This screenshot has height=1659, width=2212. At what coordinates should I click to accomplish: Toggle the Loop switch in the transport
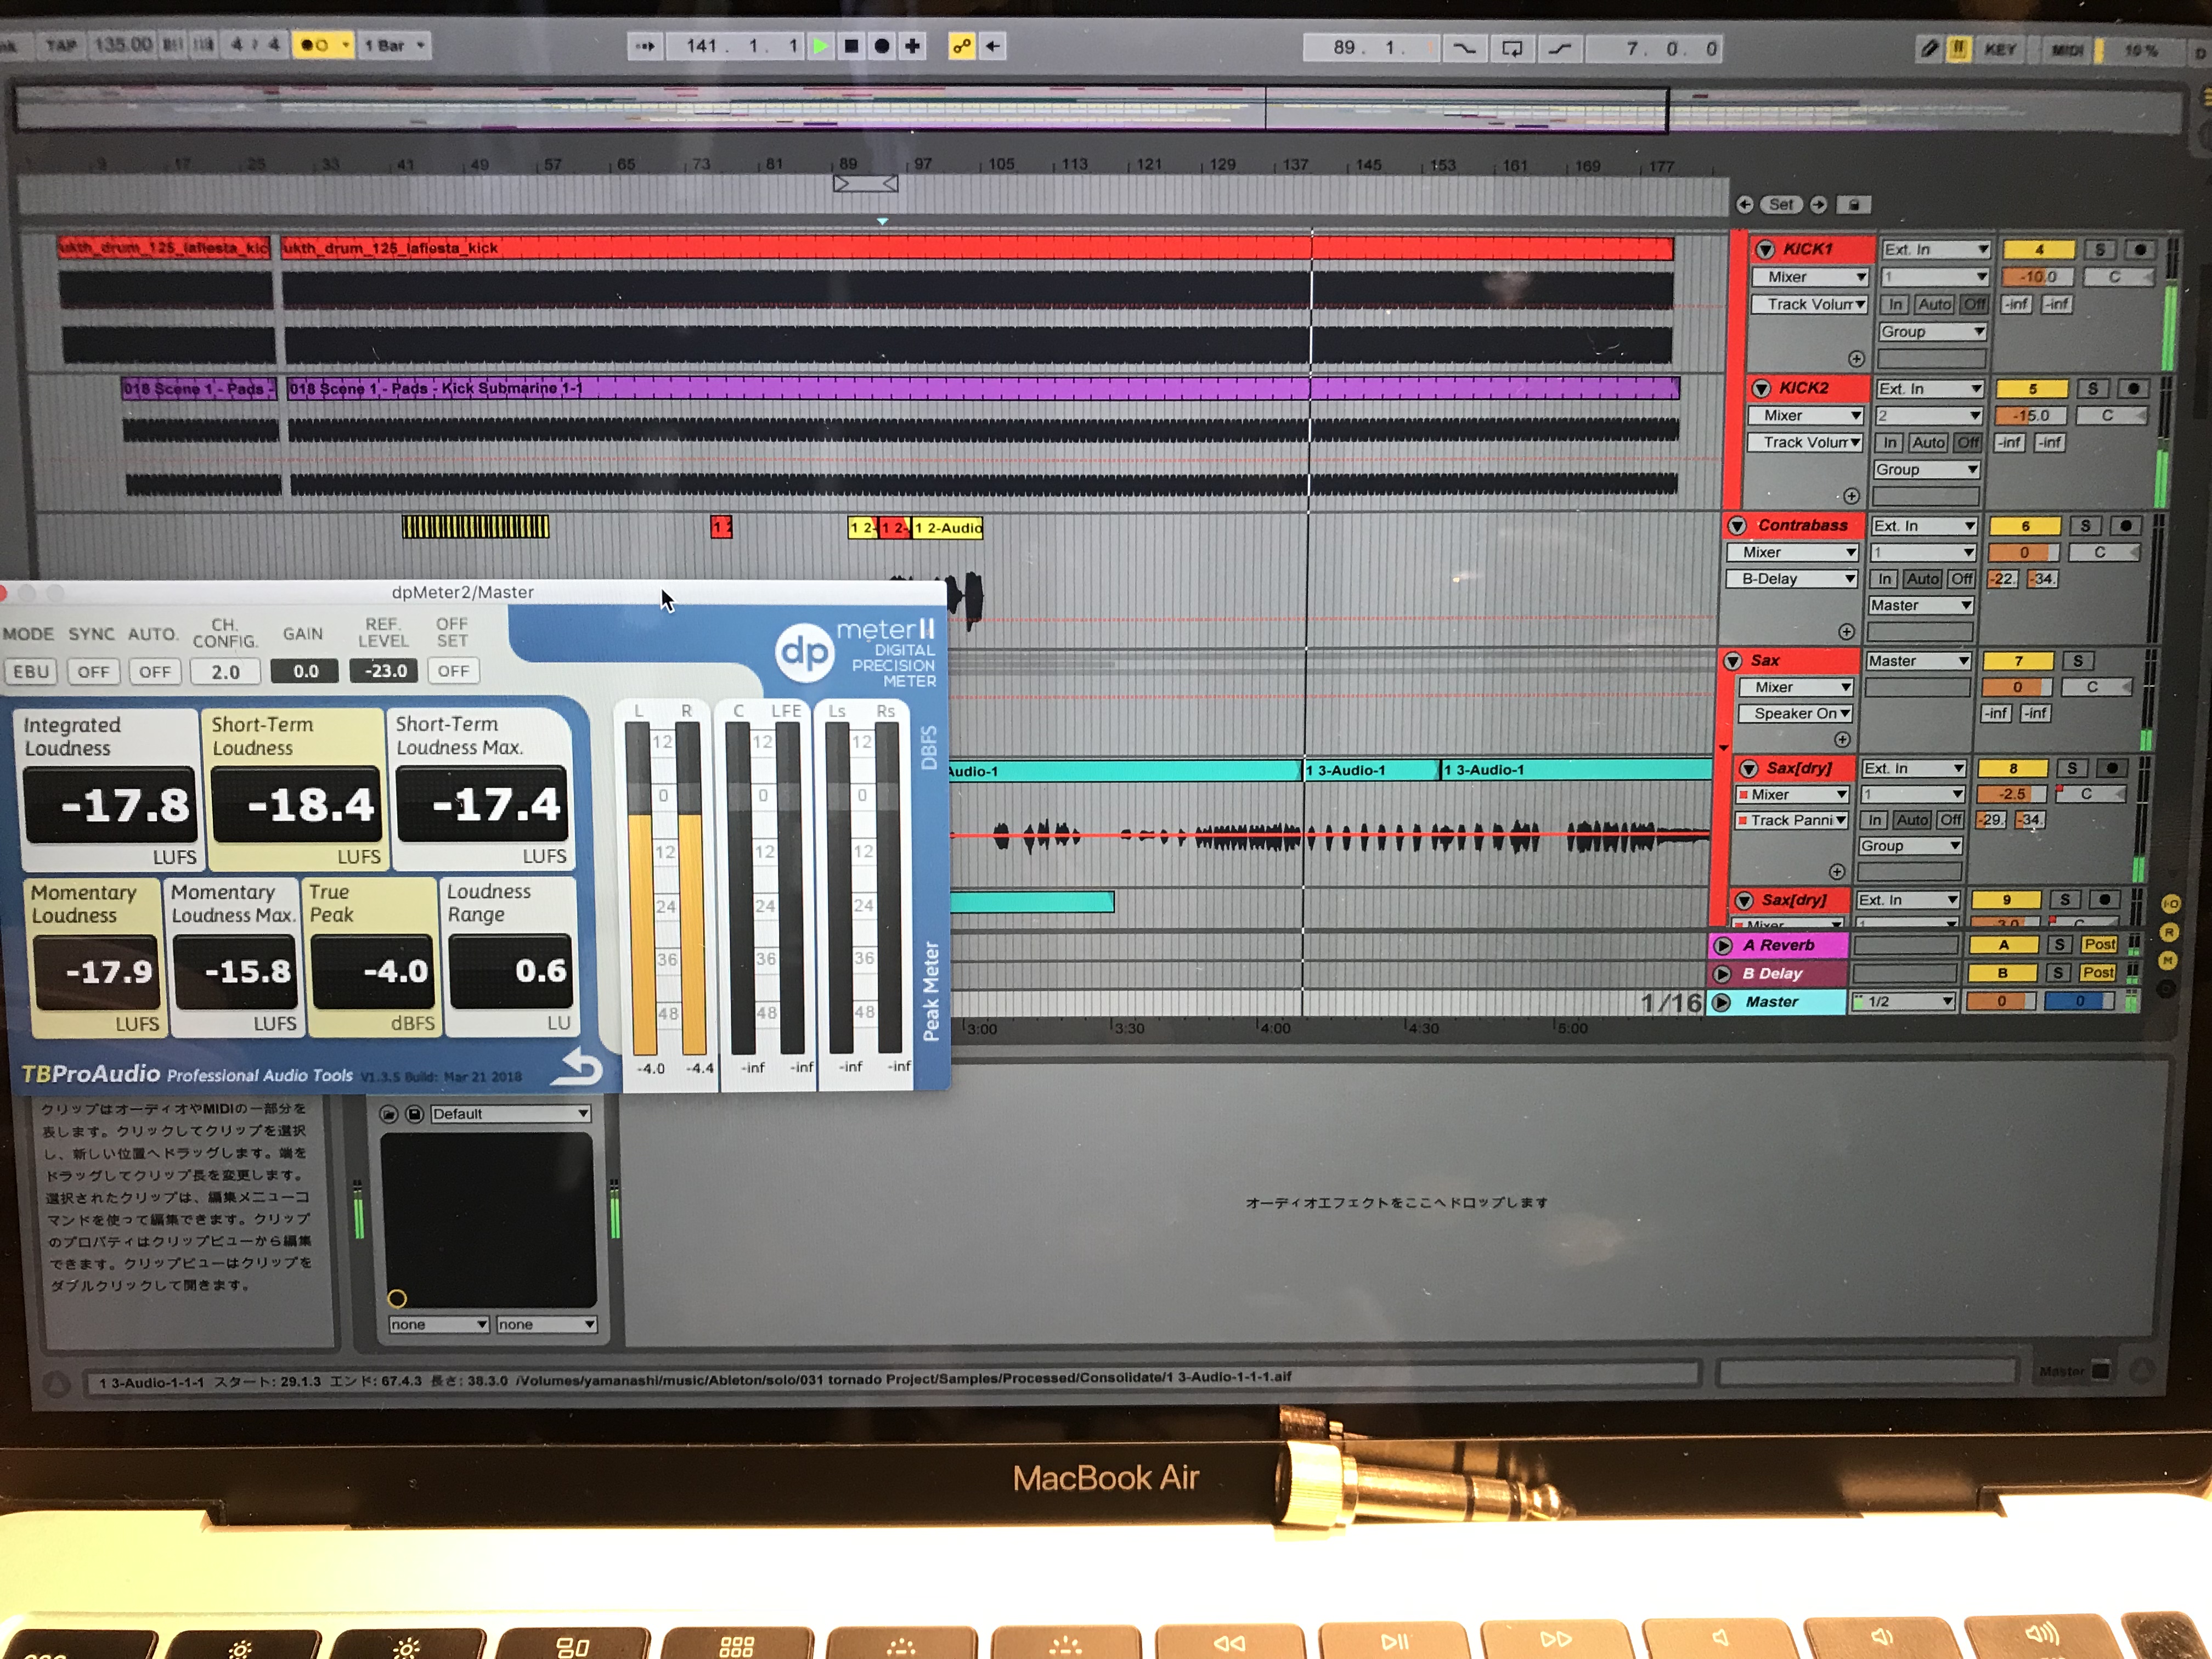[x=1512, y=48]
